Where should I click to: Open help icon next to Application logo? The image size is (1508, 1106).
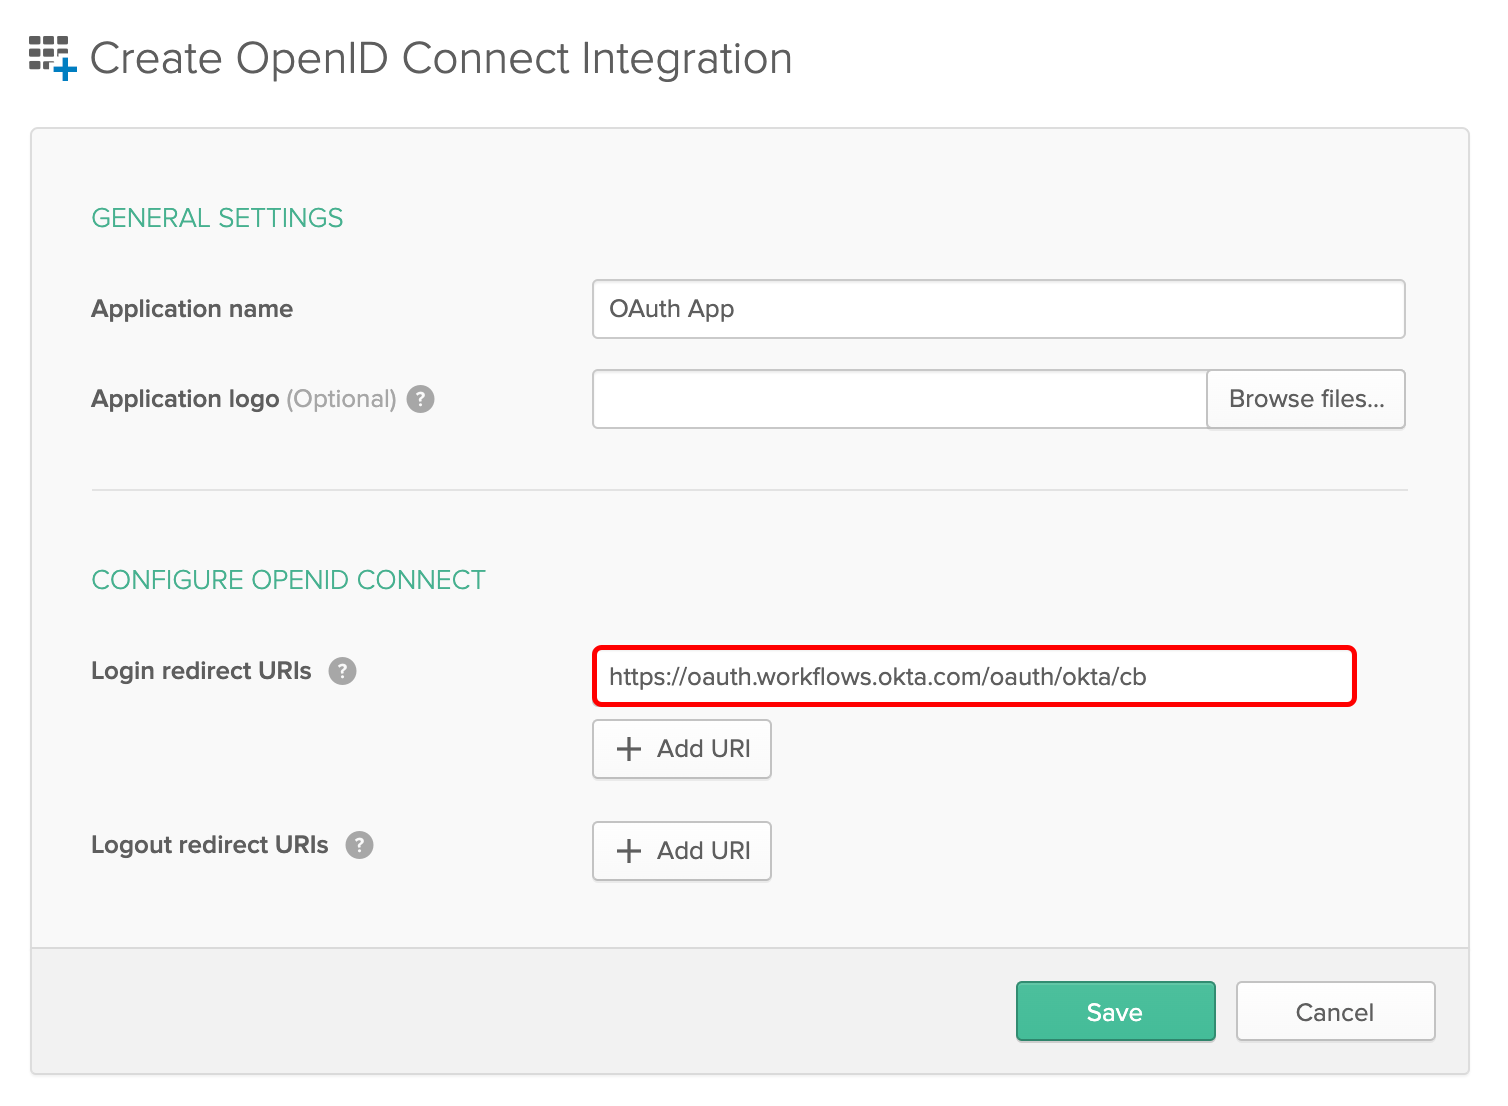click(421, 399)
